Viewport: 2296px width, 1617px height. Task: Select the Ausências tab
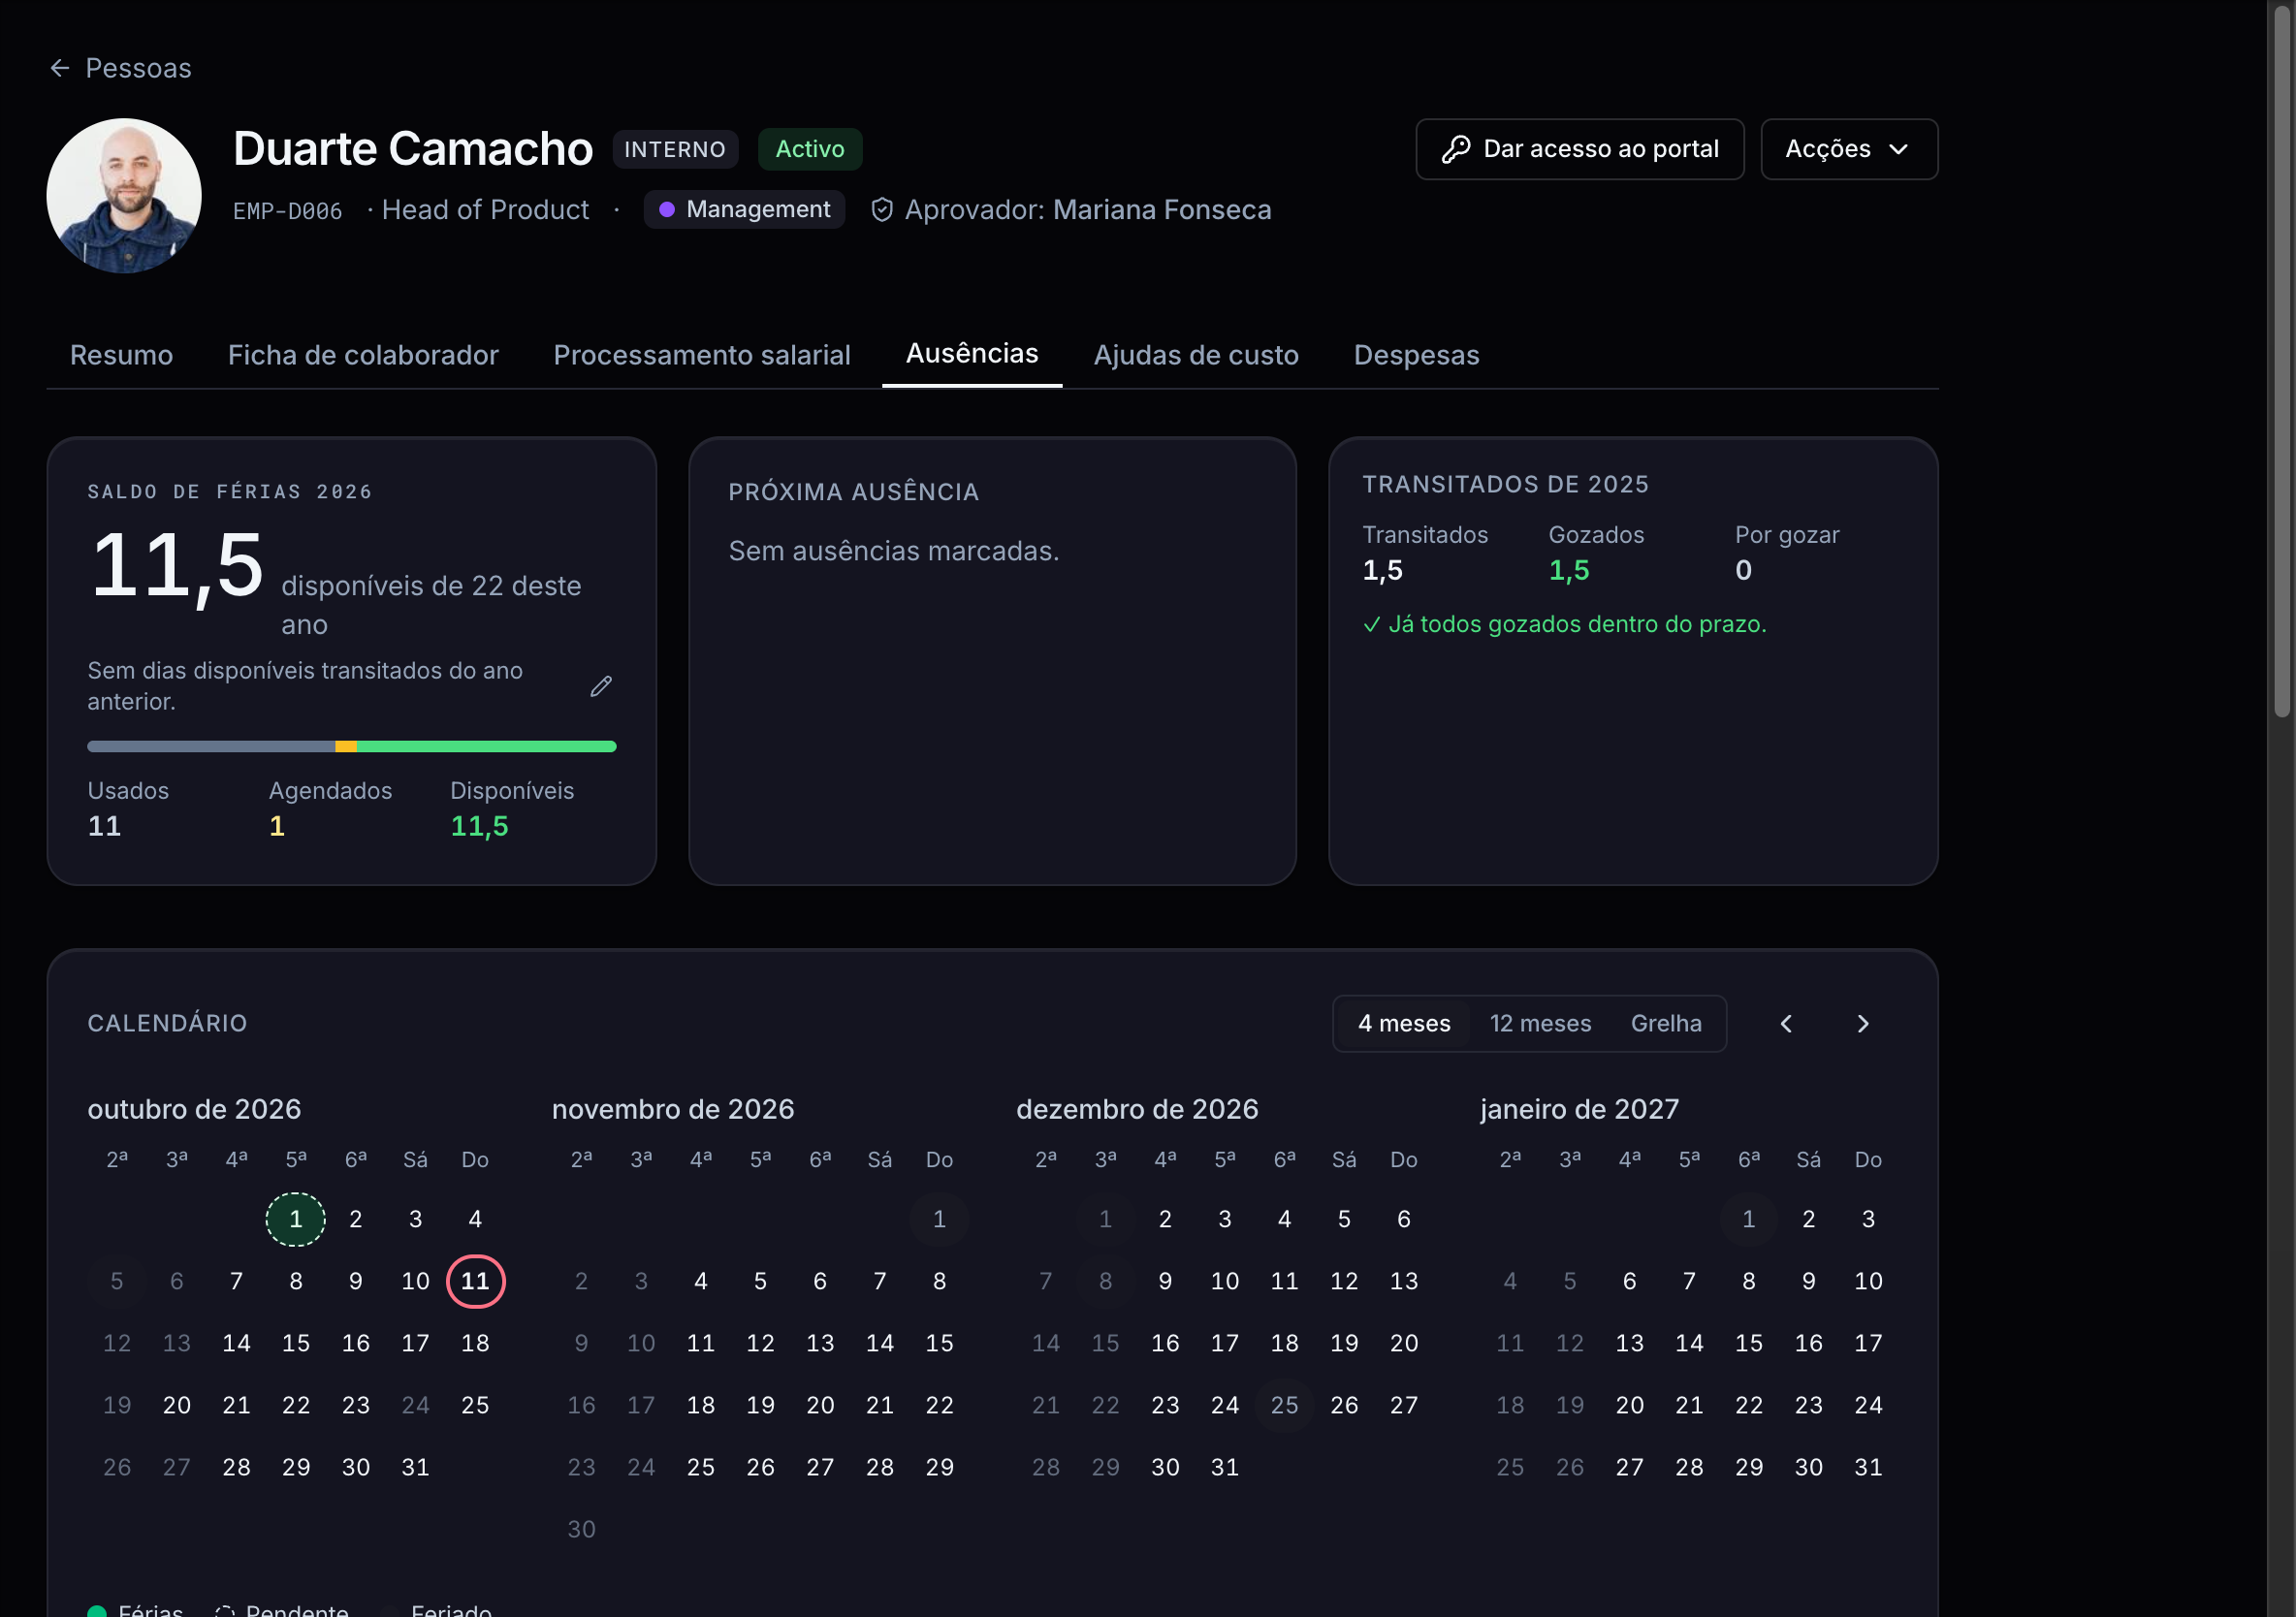click(972, 354)
